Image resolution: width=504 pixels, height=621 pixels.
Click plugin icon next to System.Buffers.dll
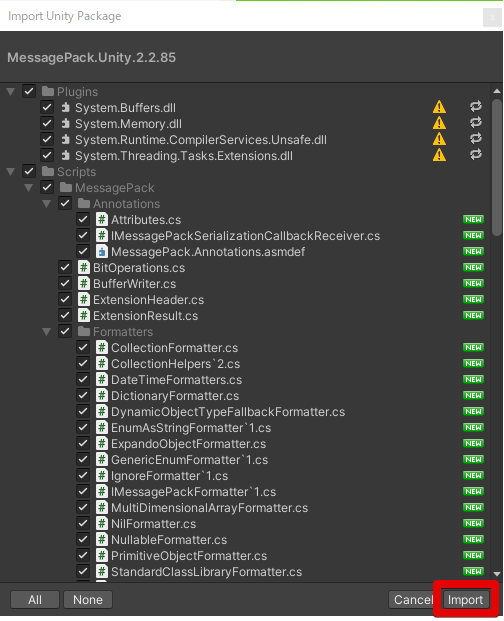(66, 107)
